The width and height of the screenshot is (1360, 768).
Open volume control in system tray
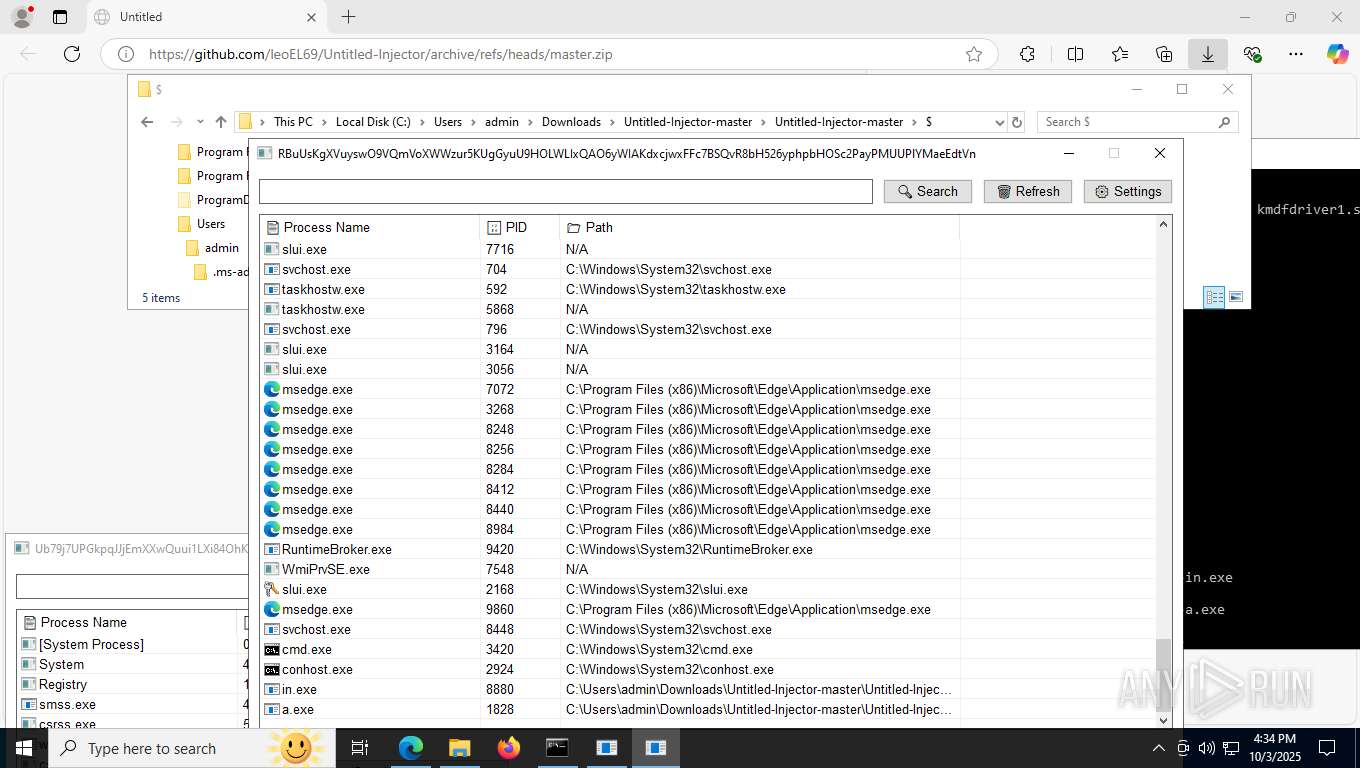point(1207,748)
